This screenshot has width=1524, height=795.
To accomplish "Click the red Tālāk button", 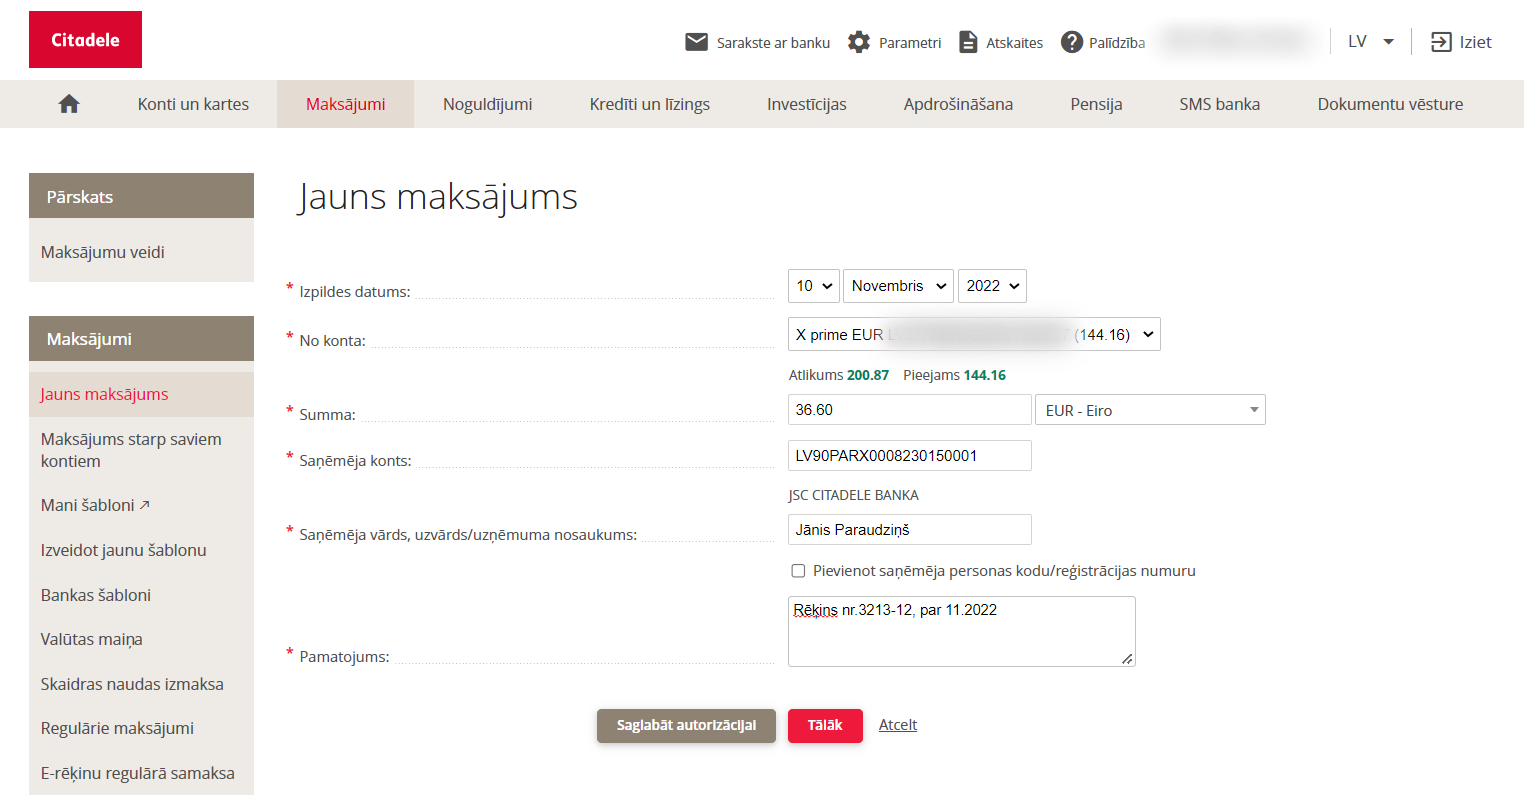I will point(825,726).
